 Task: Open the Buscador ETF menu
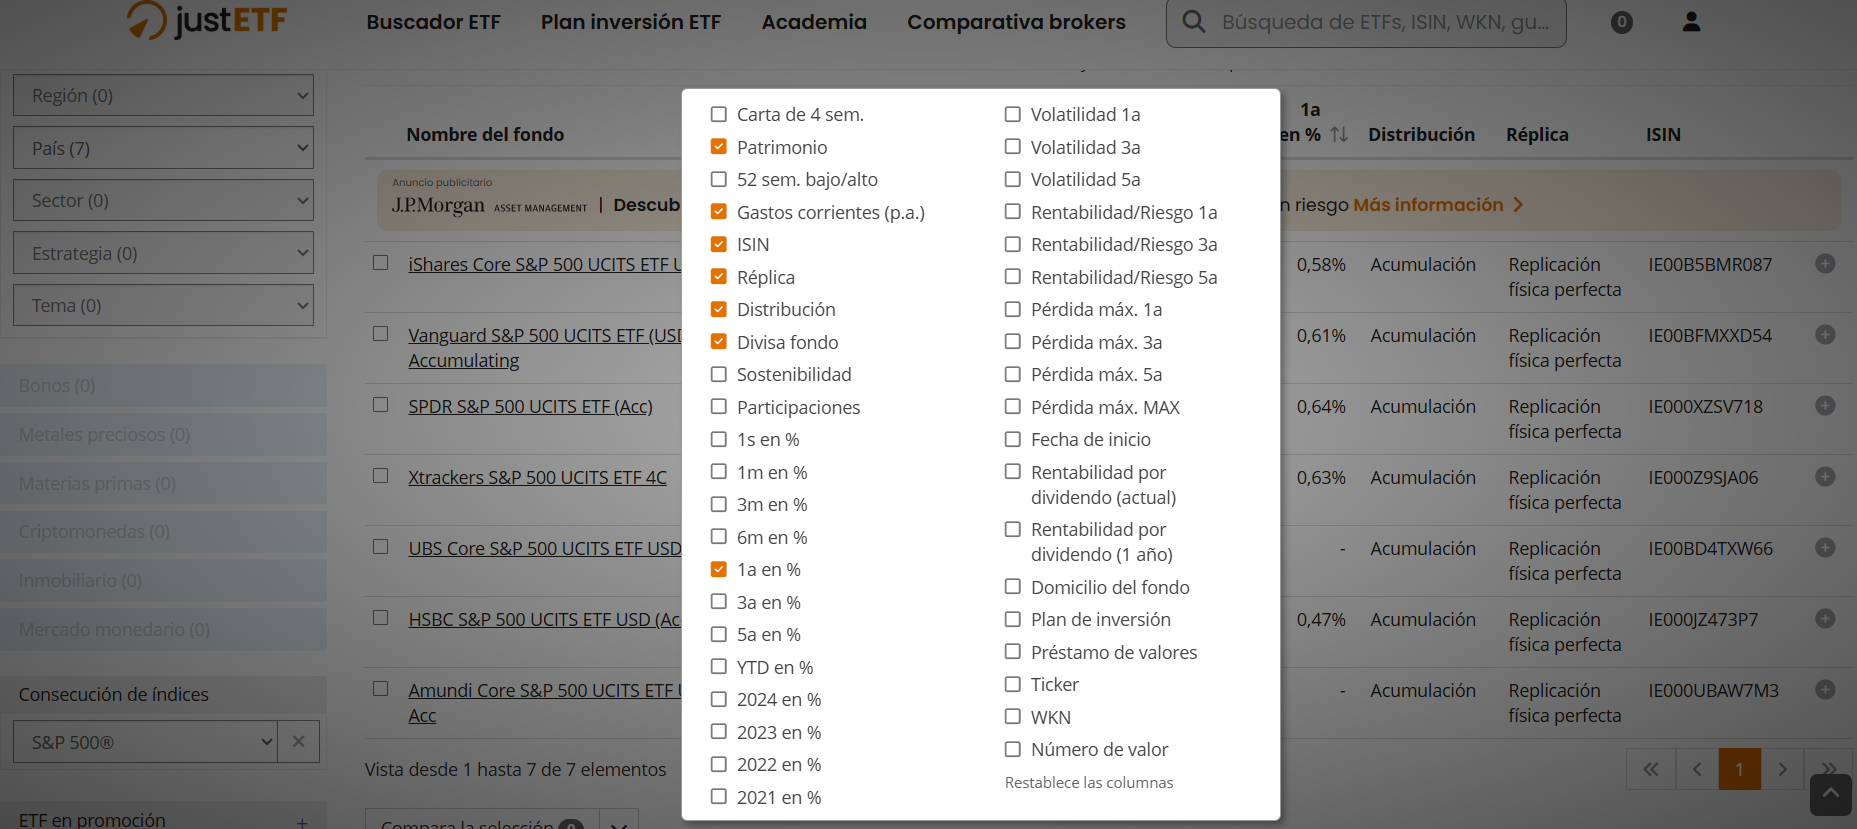[x=433, y=22]
